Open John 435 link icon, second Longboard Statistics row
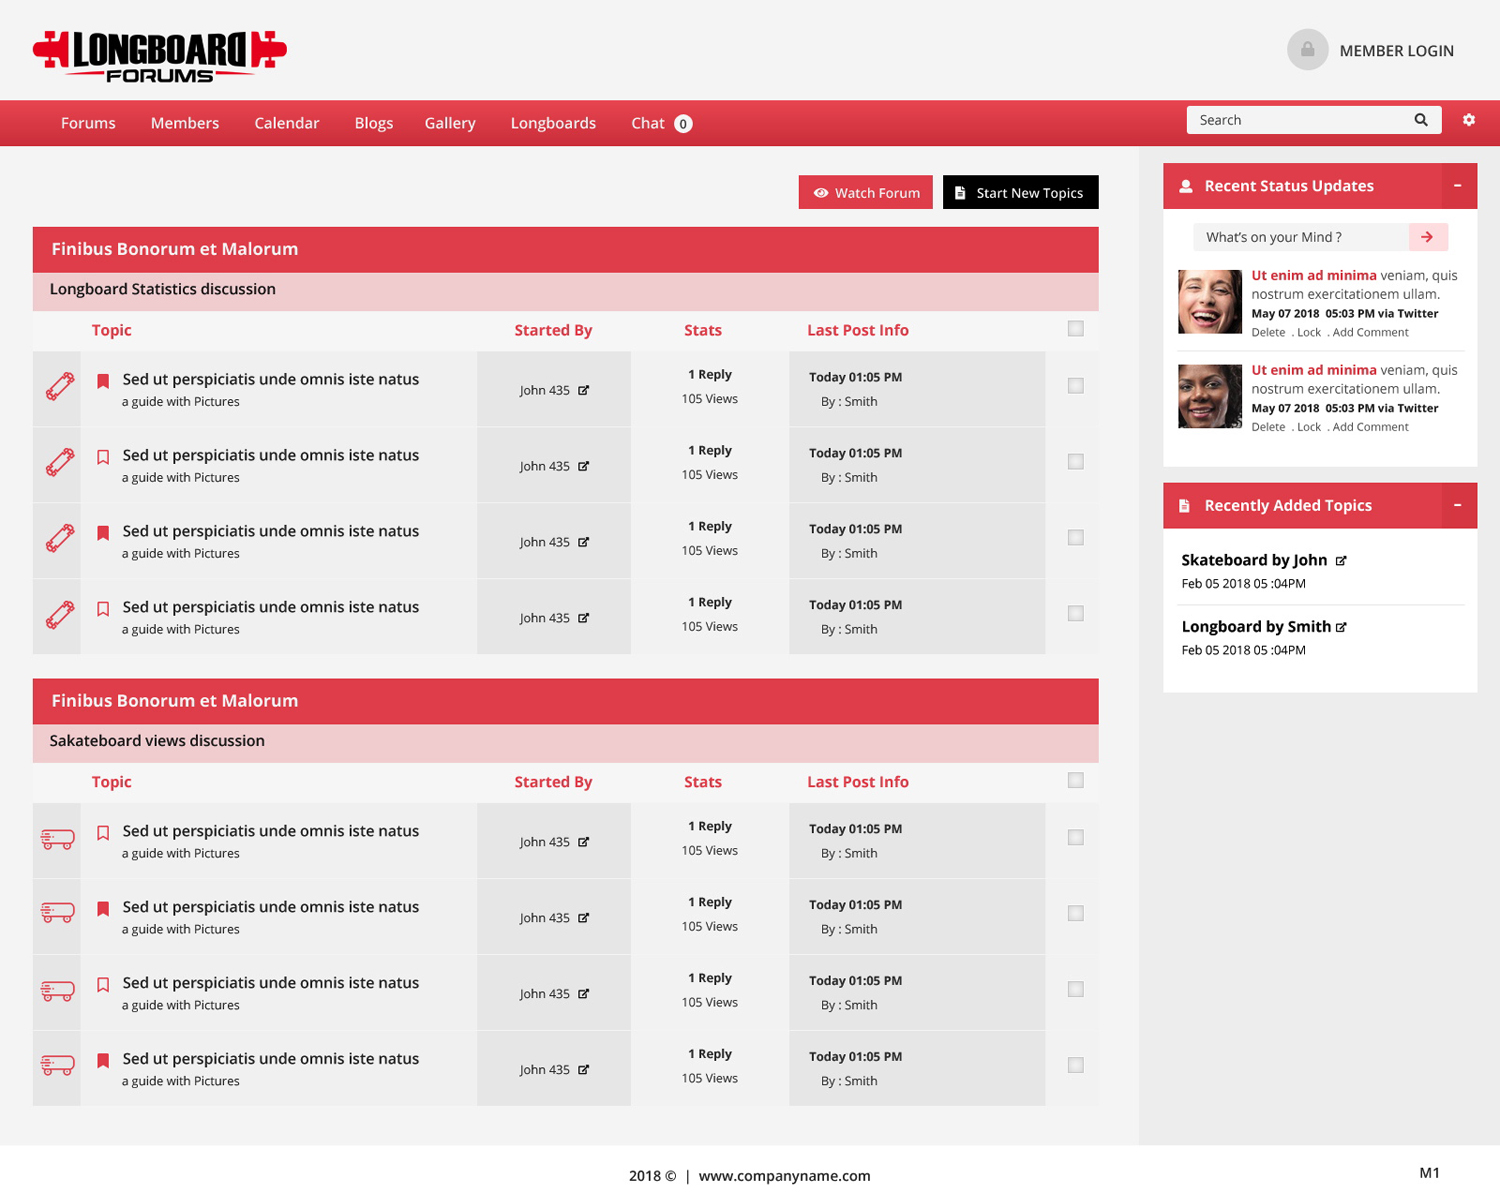 (583, 466)
